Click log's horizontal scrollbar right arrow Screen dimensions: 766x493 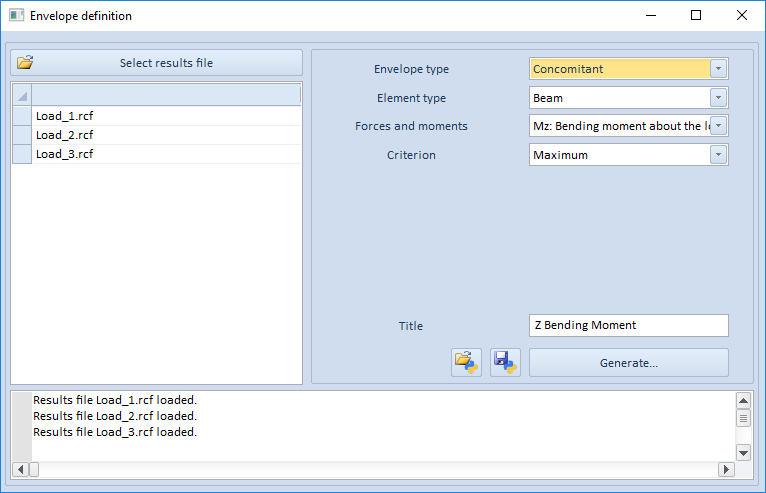tap(726, 469)
